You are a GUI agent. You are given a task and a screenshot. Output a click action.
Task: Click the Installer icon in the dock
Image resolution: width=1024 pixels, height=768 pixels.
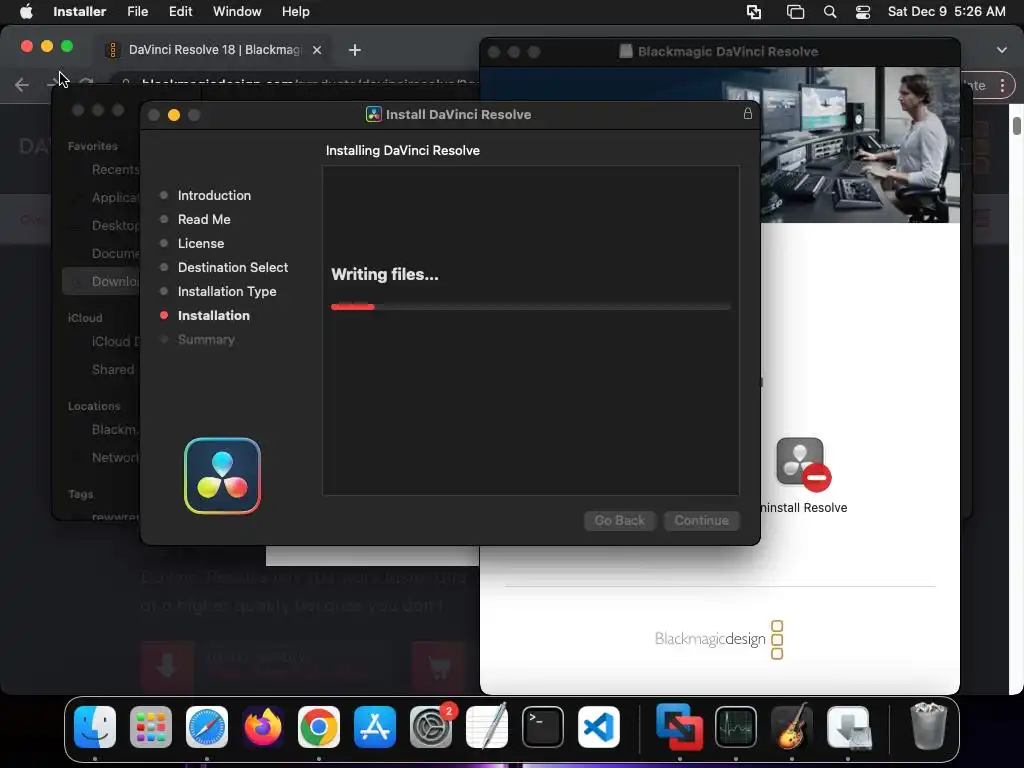point(848,727)
